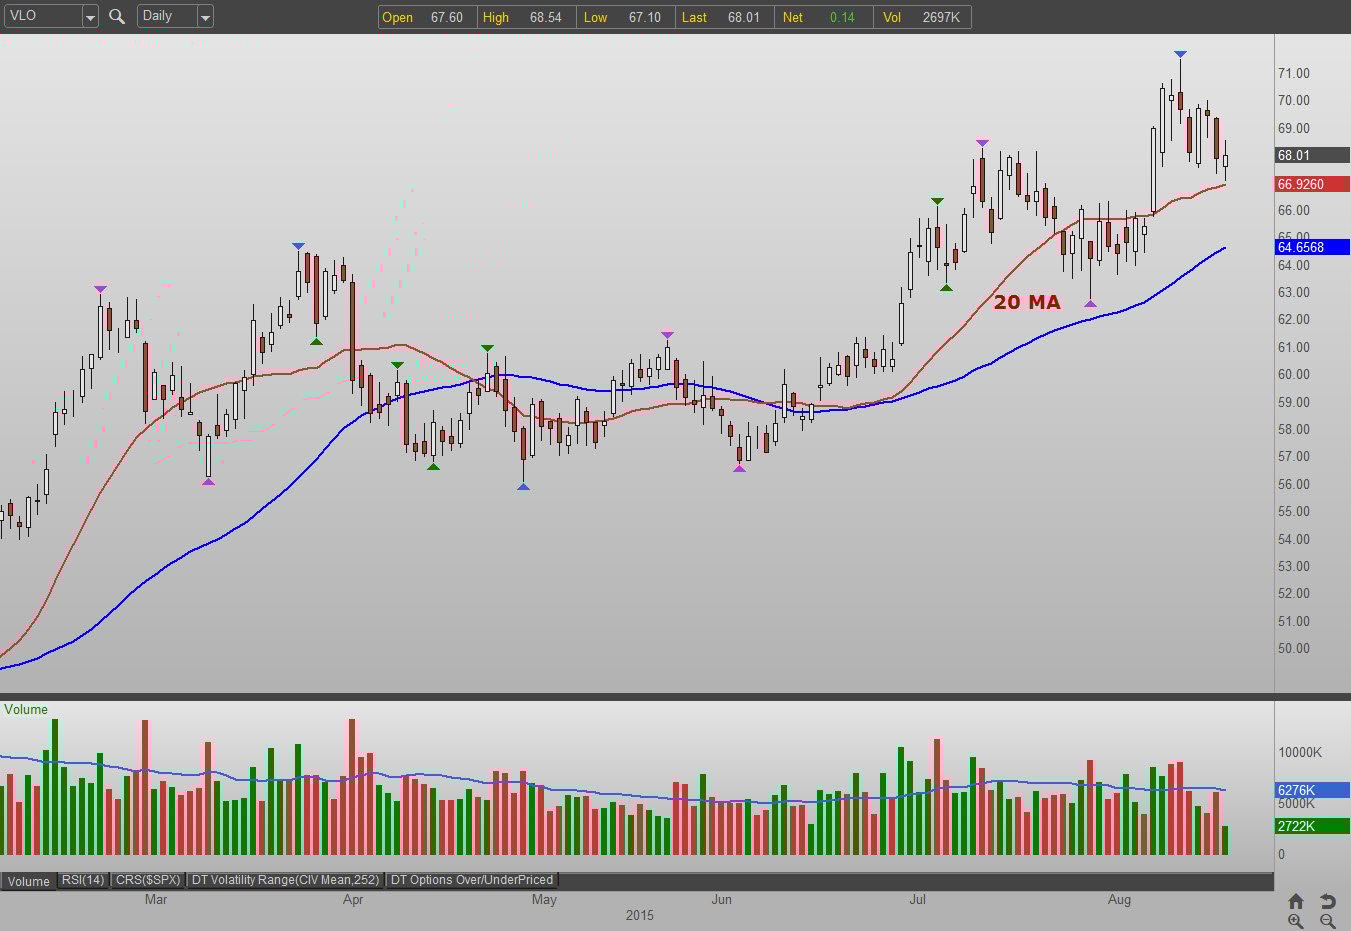Open the VLO symbol dropdown arrow
This screenshot has height=931, width=1351.
click(x=90, y=17)
